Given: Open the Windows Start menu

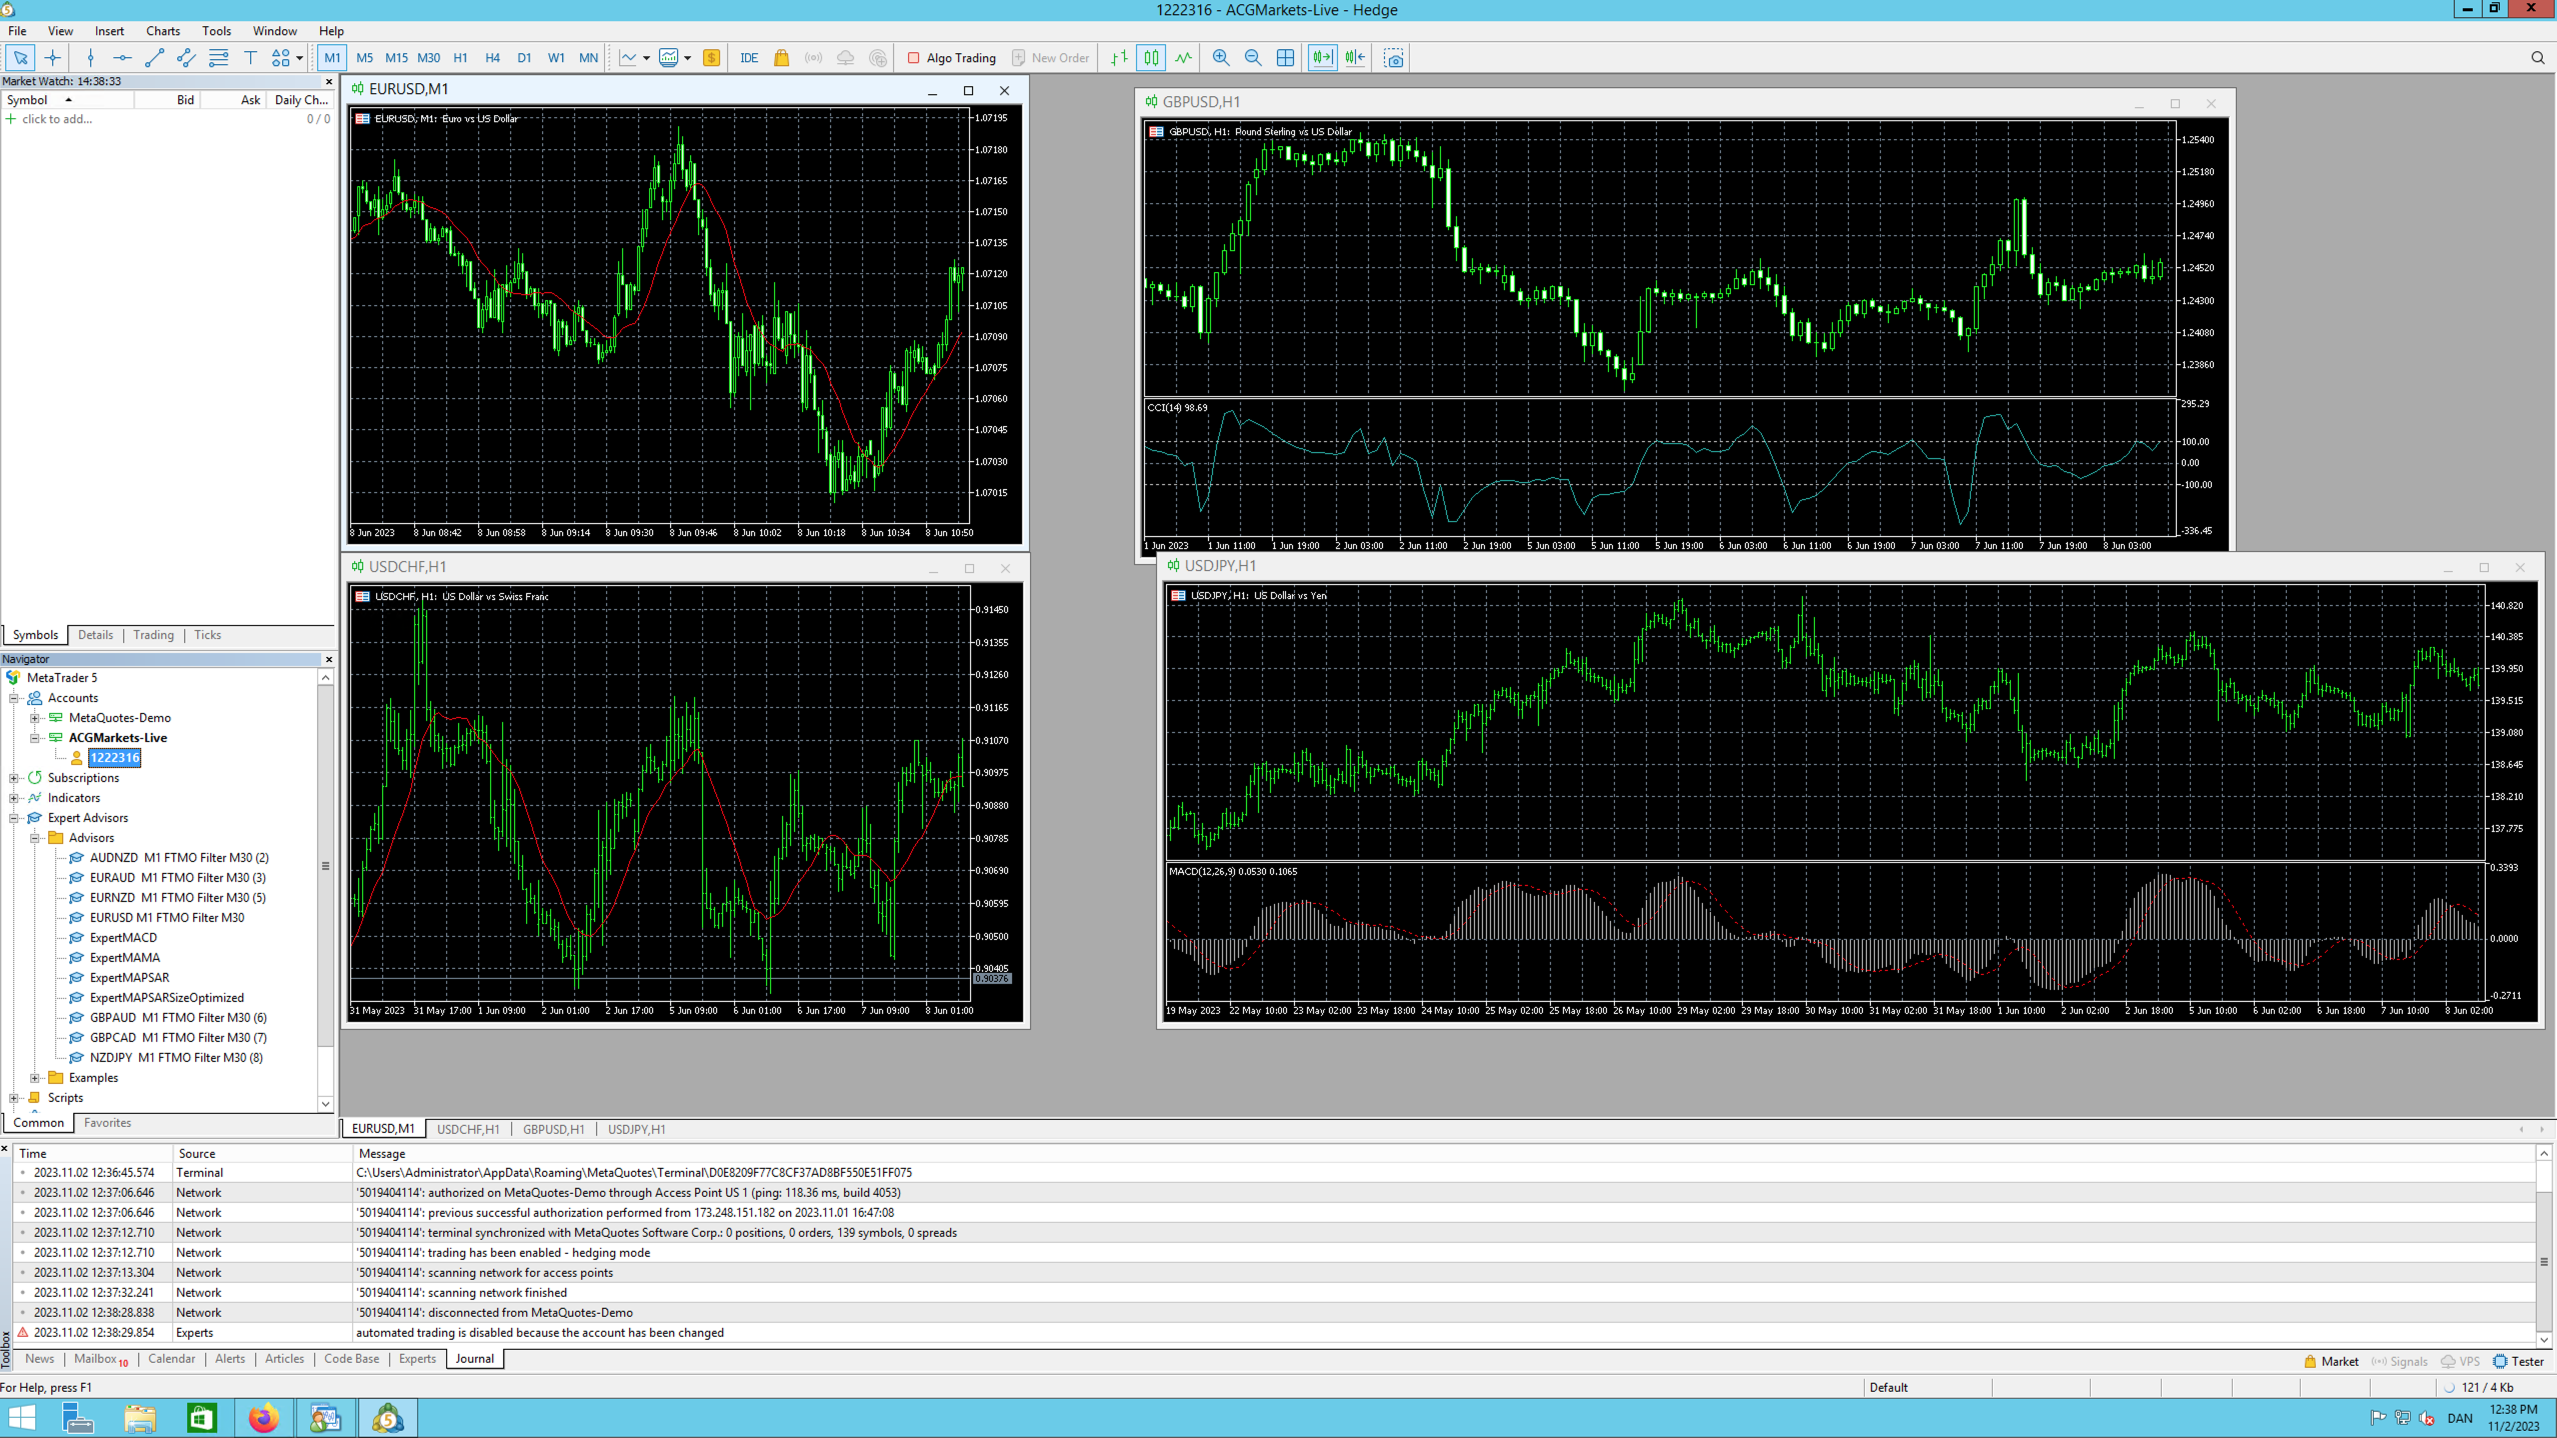Looking at the screenshot, I should coord(22,1418).
